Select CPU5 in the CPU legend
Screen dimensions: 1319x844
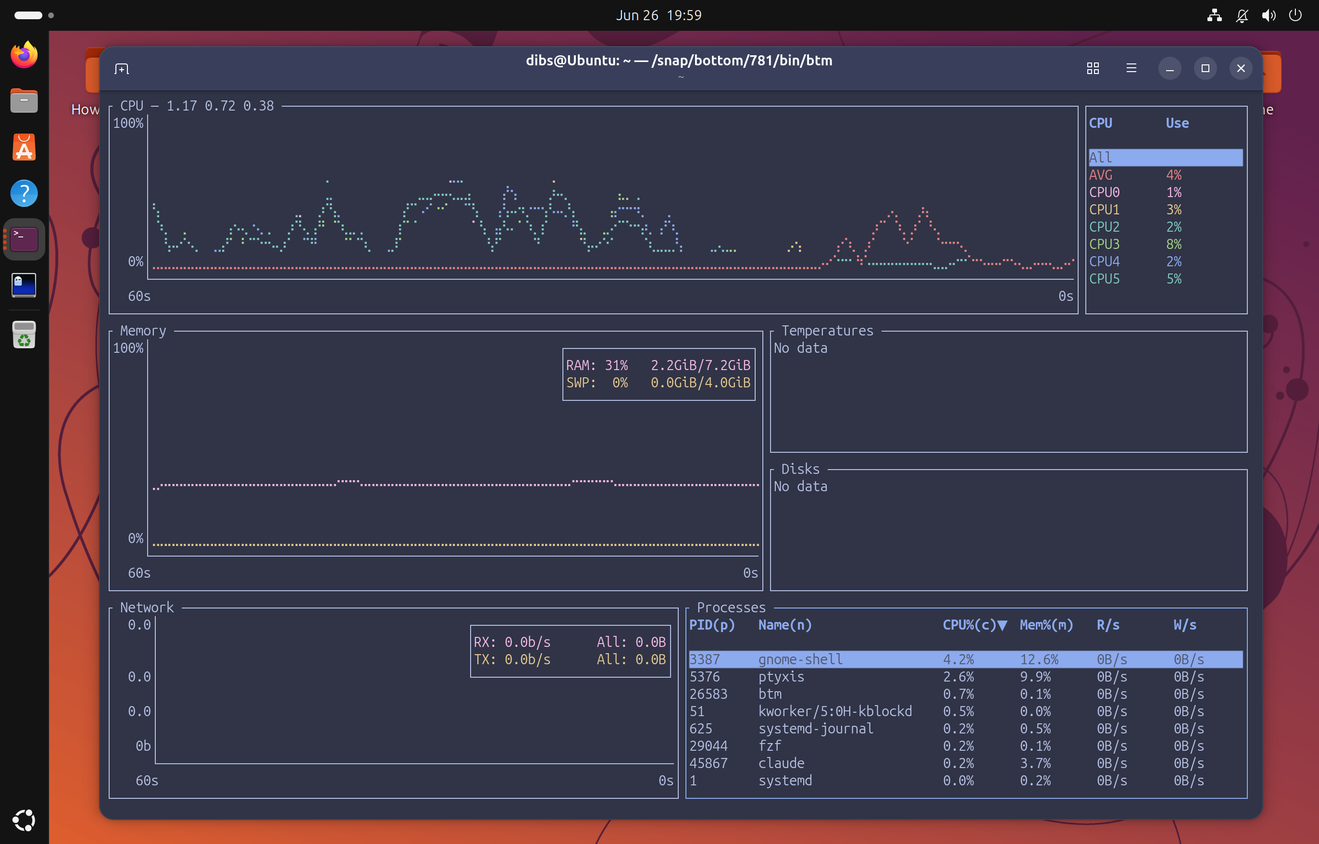pos(1166,279)
